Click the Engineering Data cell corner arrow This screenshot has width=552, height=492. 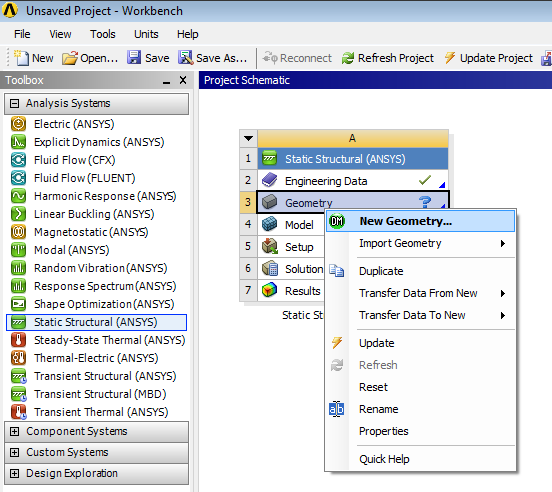pos(442,185)
